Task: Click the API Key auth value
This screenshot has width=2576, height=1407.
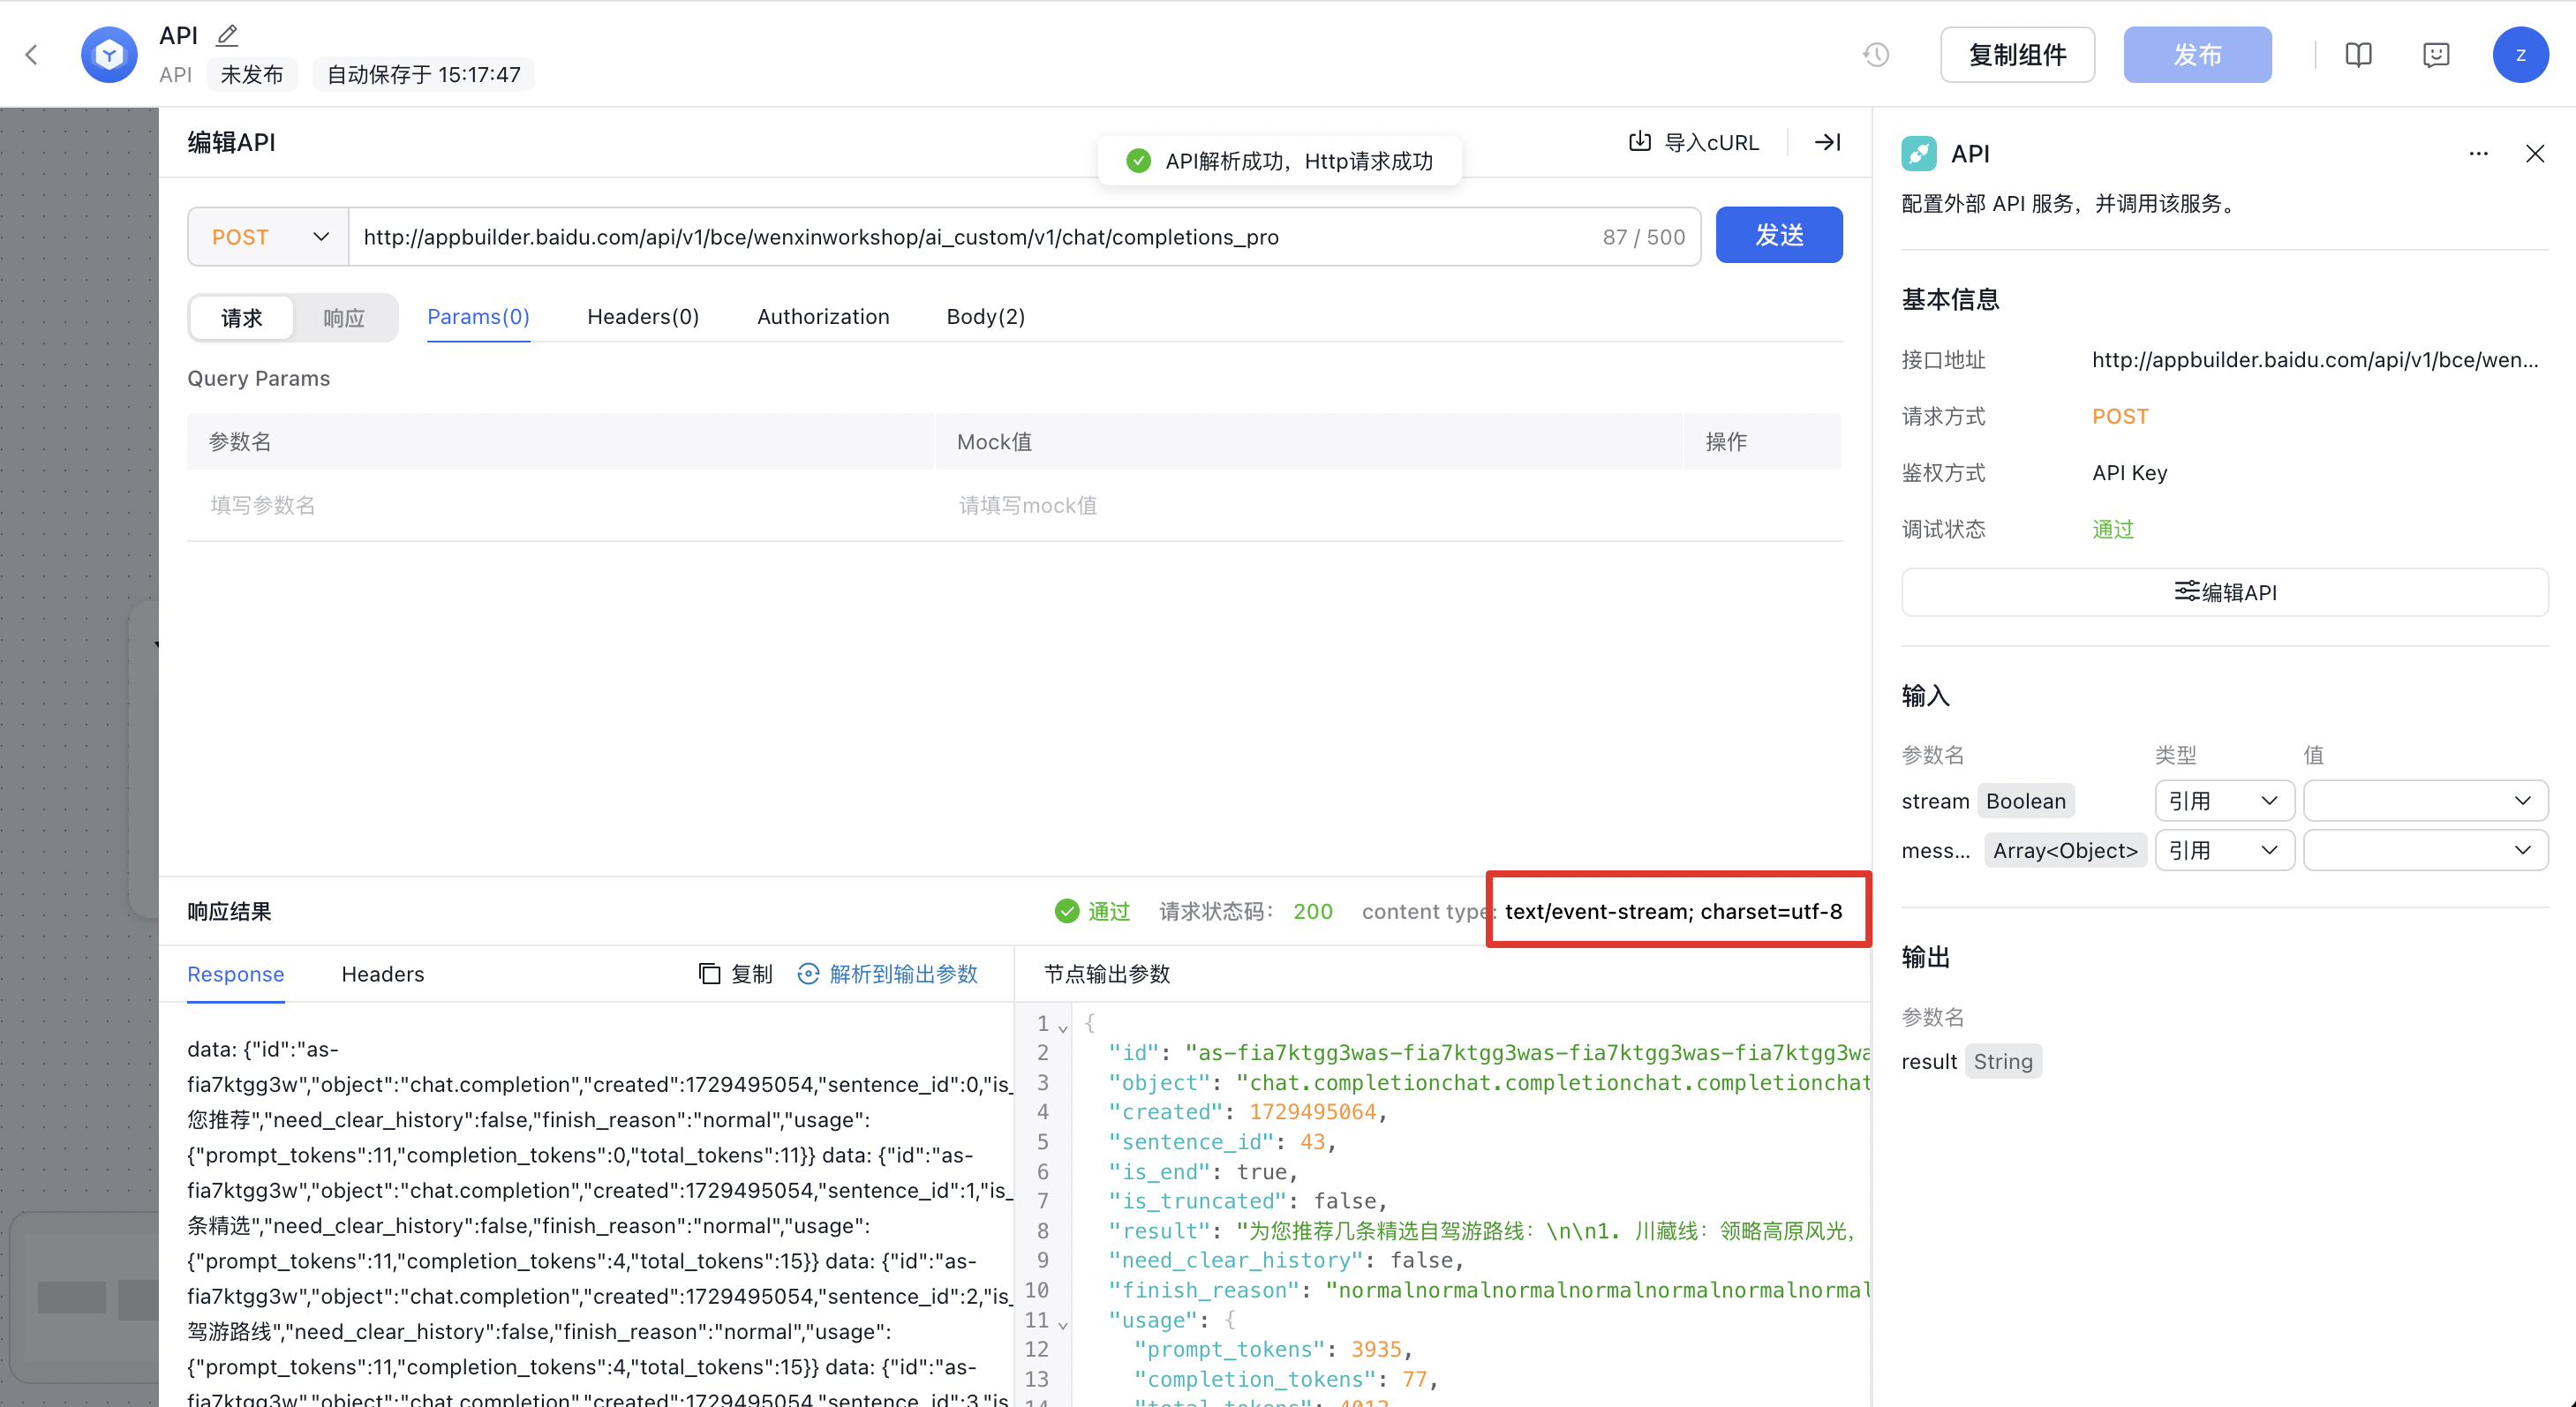Action: click(x=2130, y=472)
